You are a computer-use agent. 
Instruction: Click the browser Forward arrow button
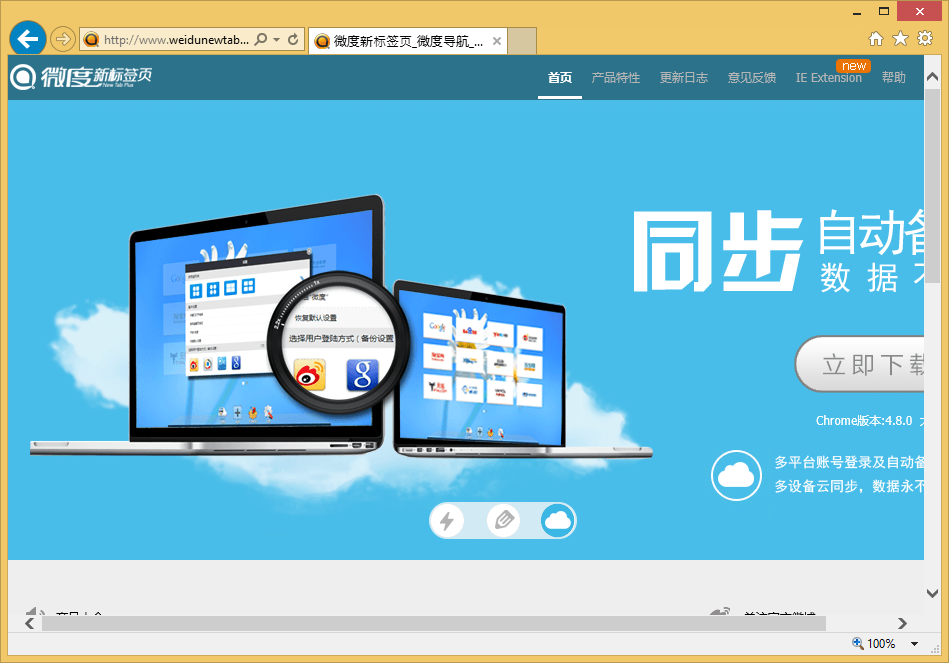click(x=62, y=40)
